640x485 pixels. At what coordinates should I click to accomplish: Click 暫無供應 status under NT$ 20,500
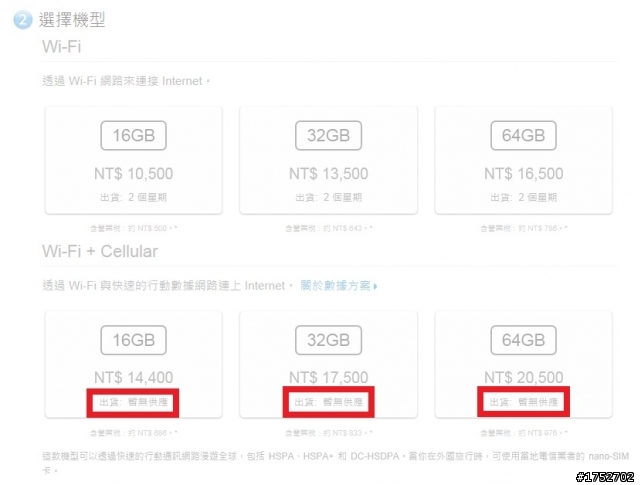point(538,402)
